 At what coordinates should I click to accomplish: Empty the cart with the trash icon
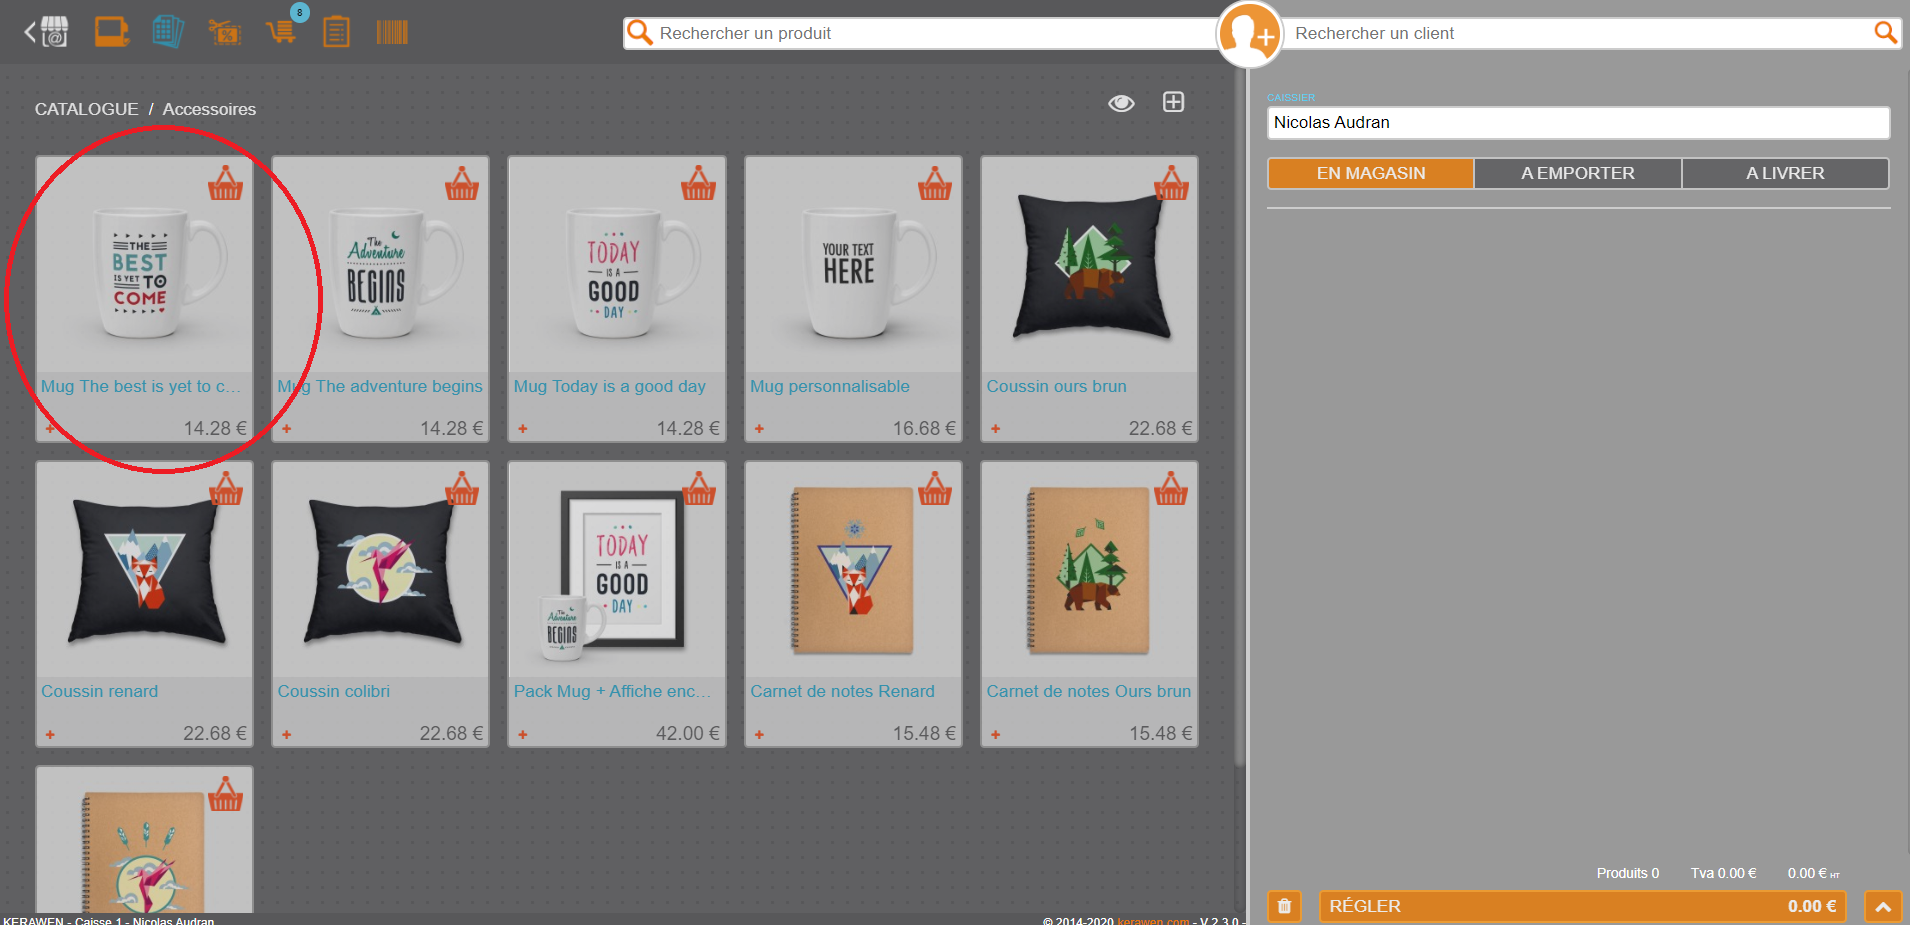[x=1284, y=907]
